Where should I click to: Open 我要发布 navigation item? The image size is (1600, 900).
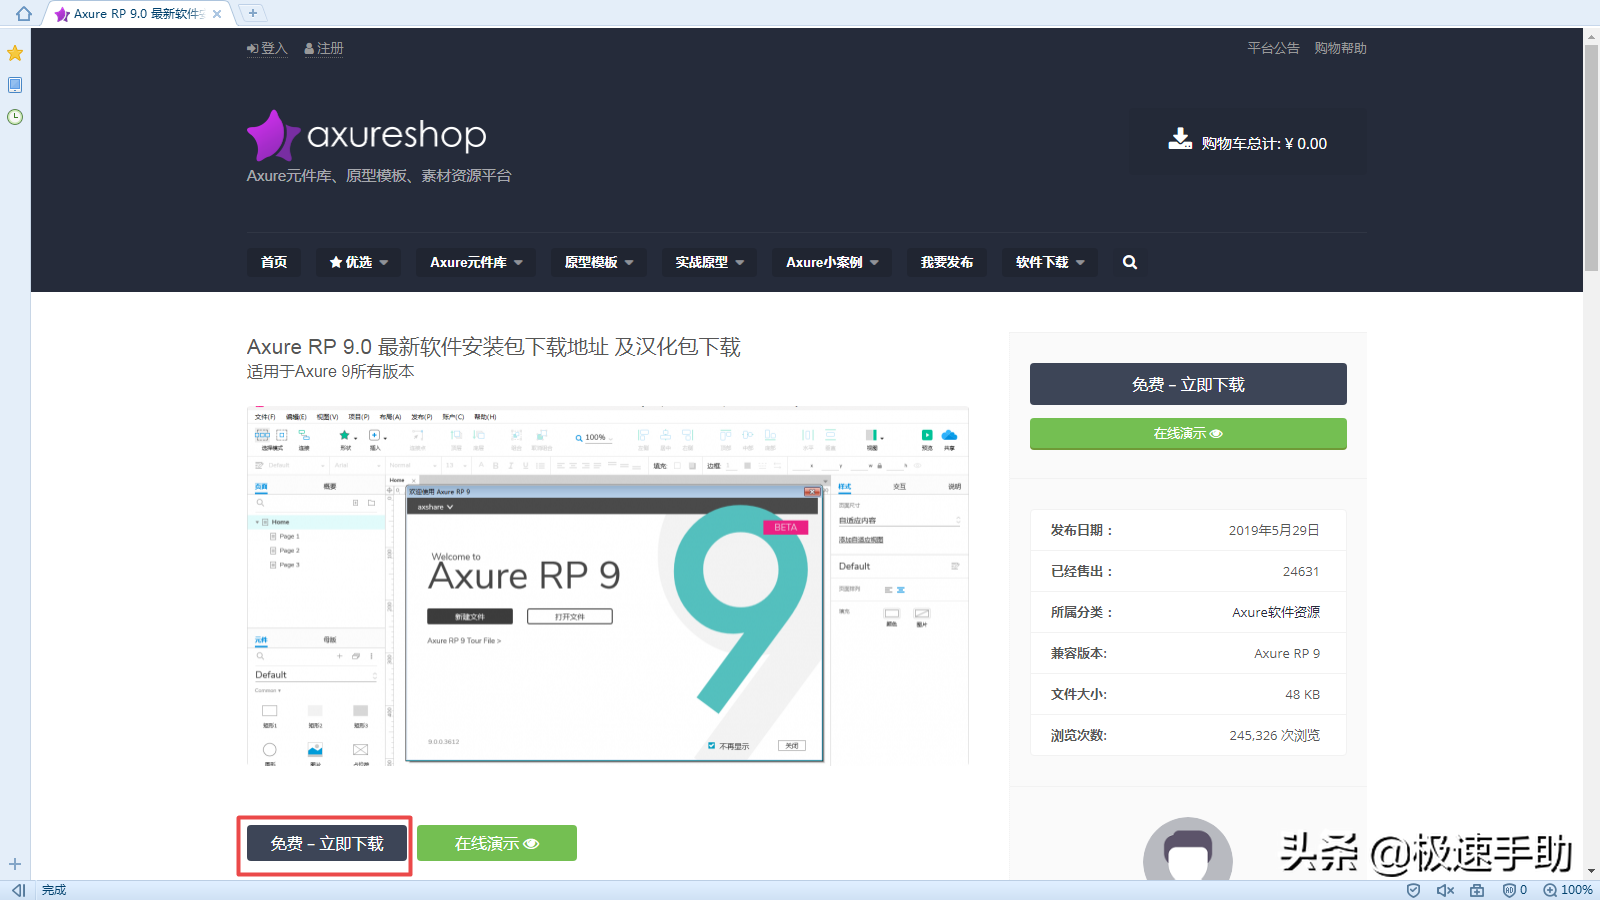coord(947,262)
